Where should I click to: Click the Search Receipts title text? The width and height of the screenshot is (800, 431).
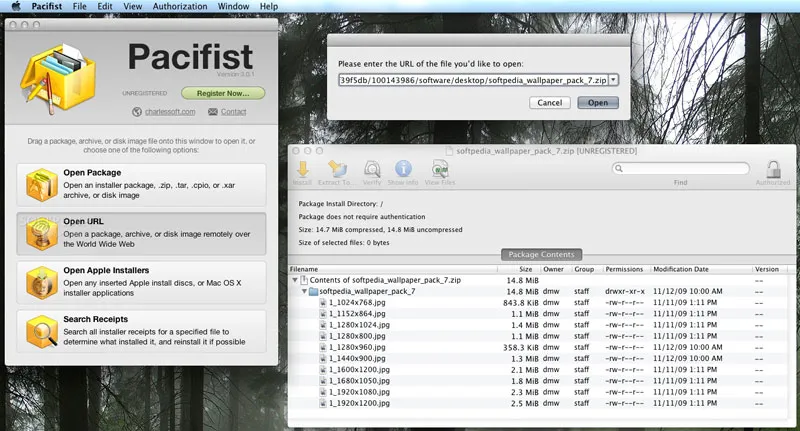95,319
